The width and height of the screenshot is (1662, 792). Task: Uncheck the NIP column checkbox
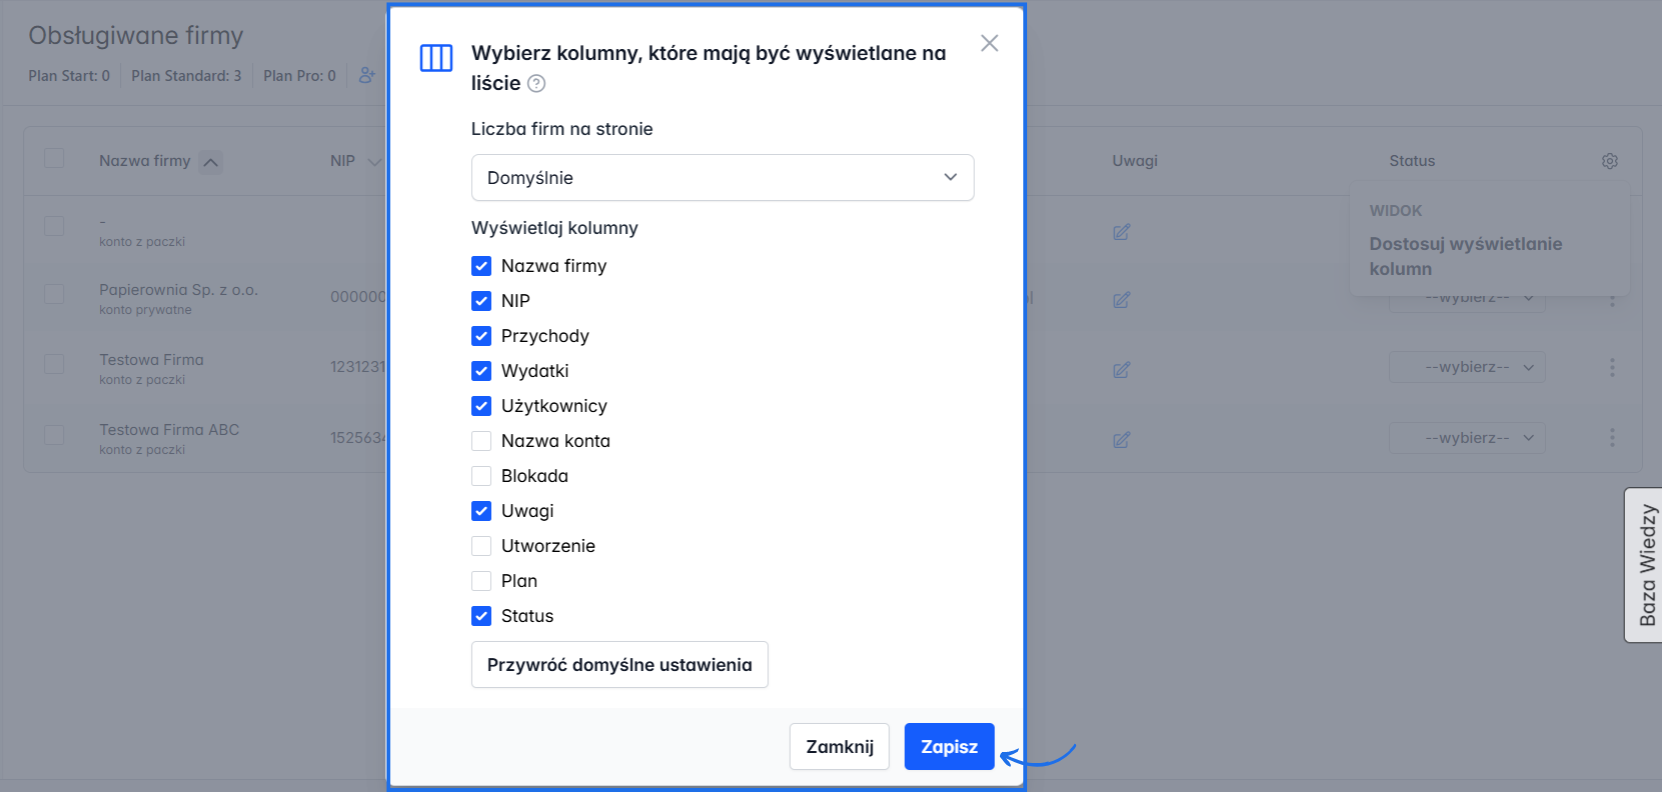click(481, 301)
